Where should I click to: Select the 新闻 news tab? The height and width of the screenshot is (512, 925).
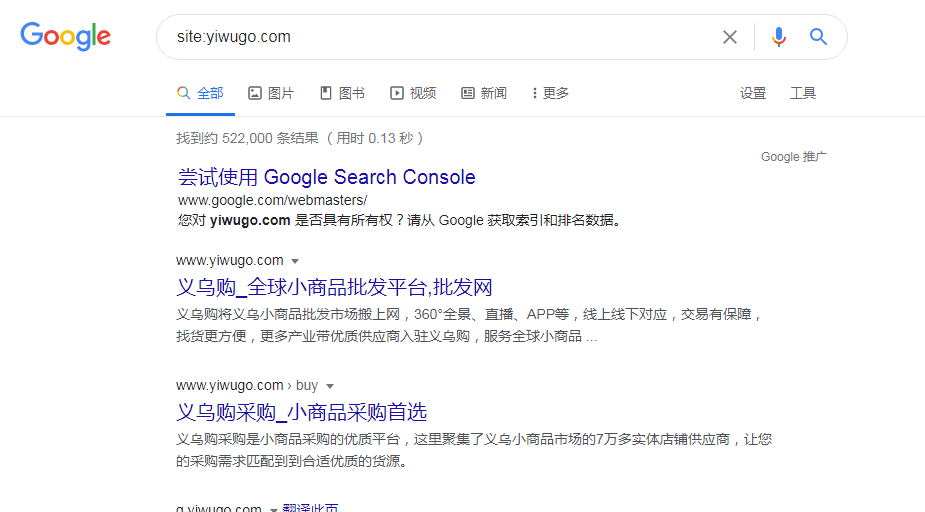[x=484, y=93]
